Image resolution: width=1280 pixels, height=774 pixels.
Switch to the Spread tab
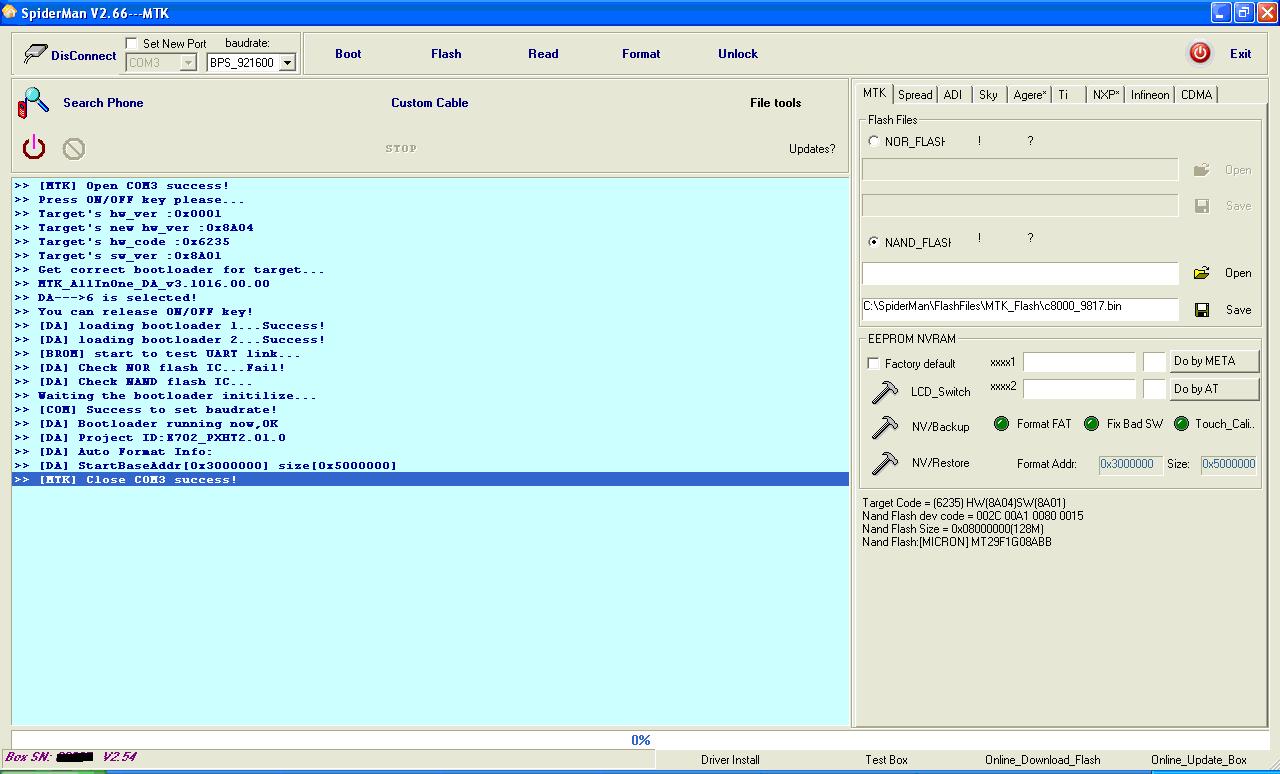coord(915,95)
